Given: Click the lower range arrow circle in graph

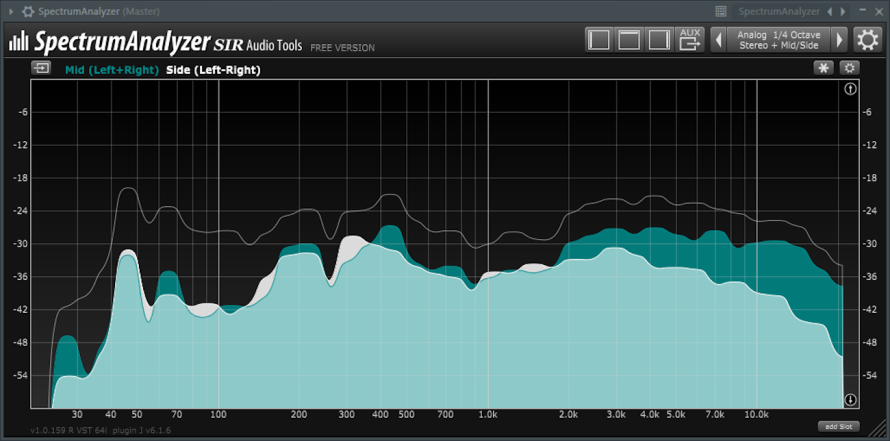Looking at the screenshot, I should pyautogui.click(x=850, y=400).
